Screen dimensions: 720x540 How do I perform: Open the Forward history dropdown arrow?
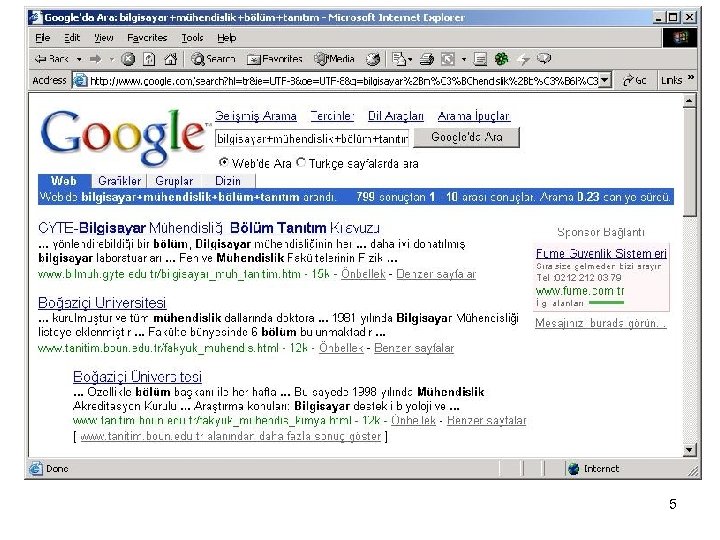point(111,59)
